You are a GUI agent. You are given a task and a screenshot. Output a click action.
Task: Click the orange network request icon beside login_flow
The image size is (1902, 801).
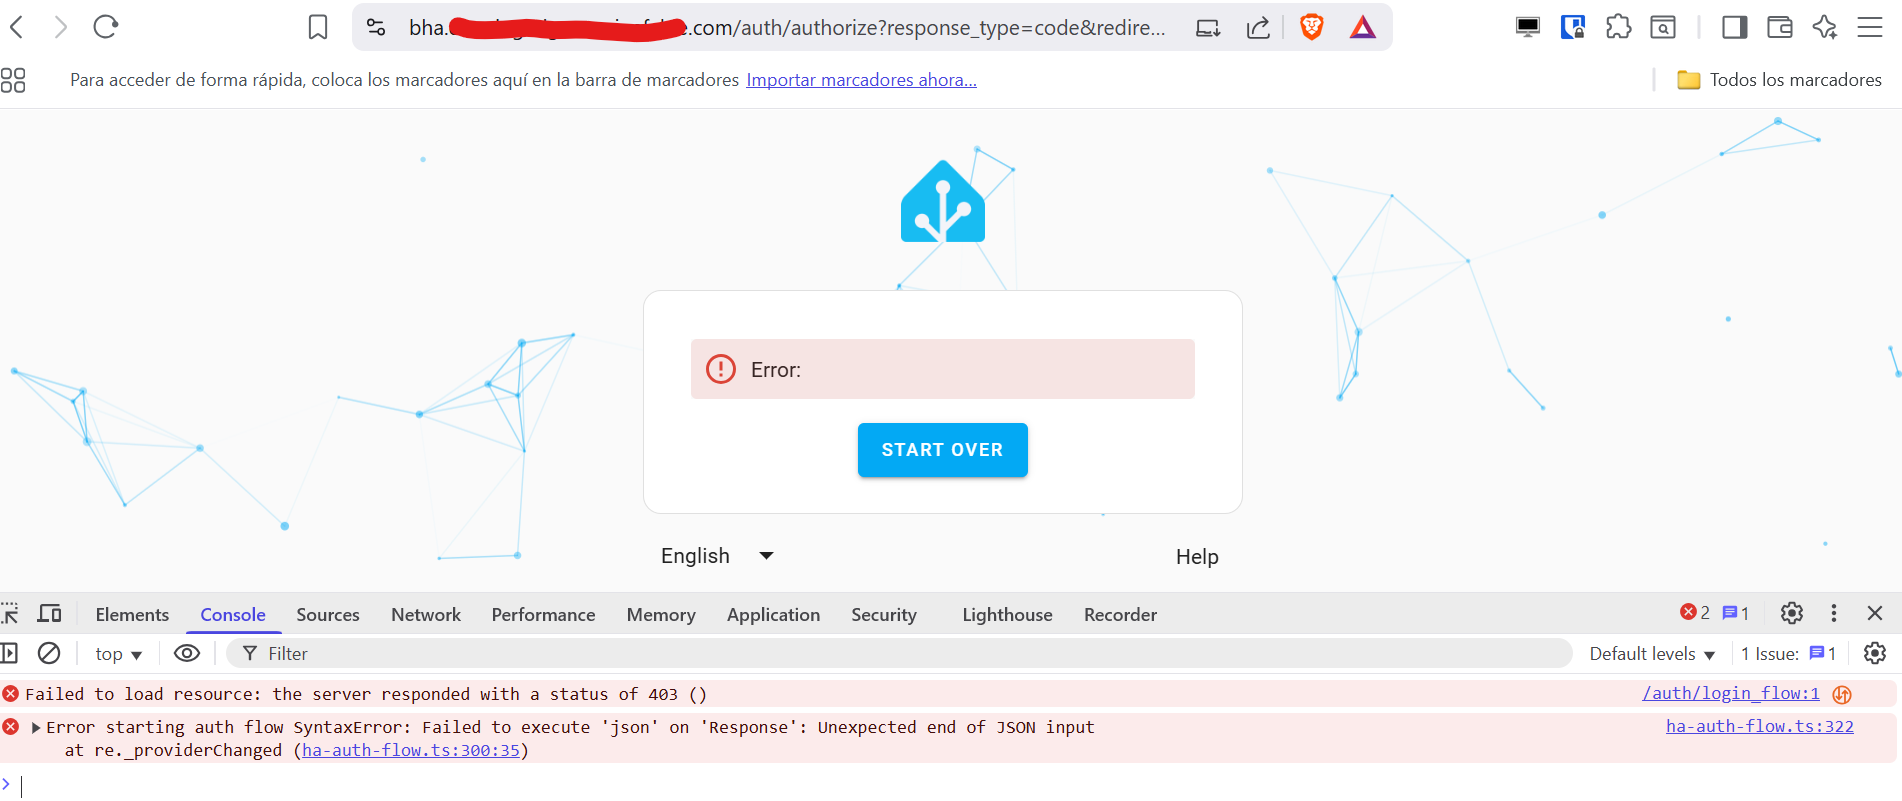pyautogui.click(x=1842, y=694)
